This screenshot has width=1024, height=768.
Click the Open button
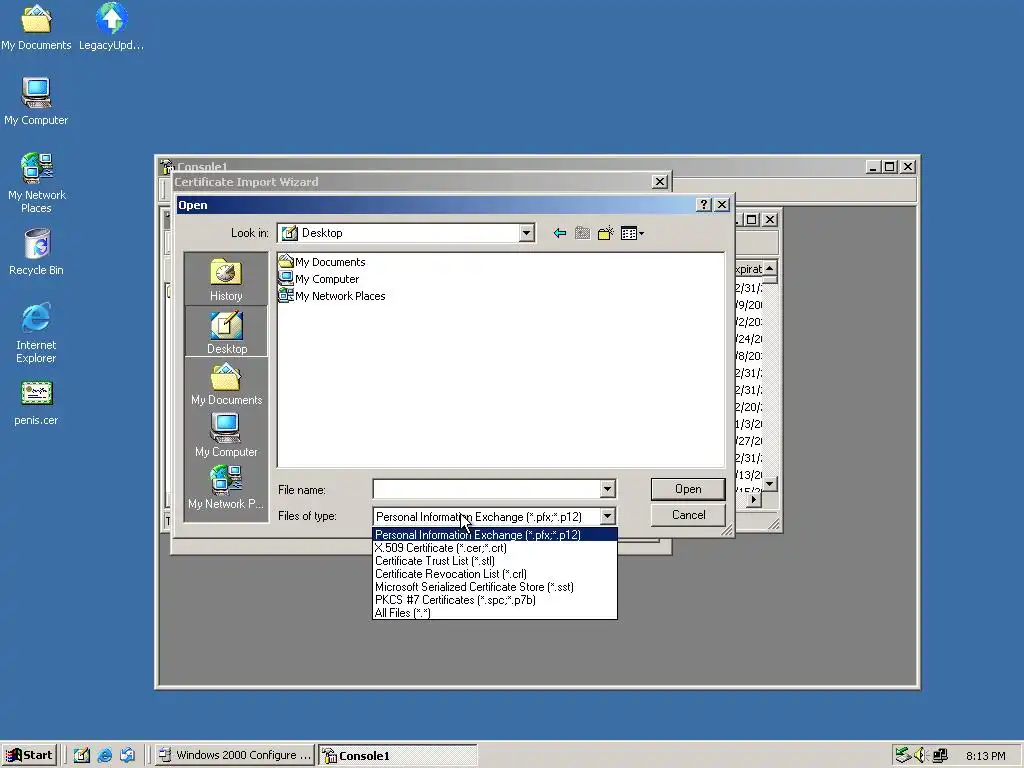[688, 489]
